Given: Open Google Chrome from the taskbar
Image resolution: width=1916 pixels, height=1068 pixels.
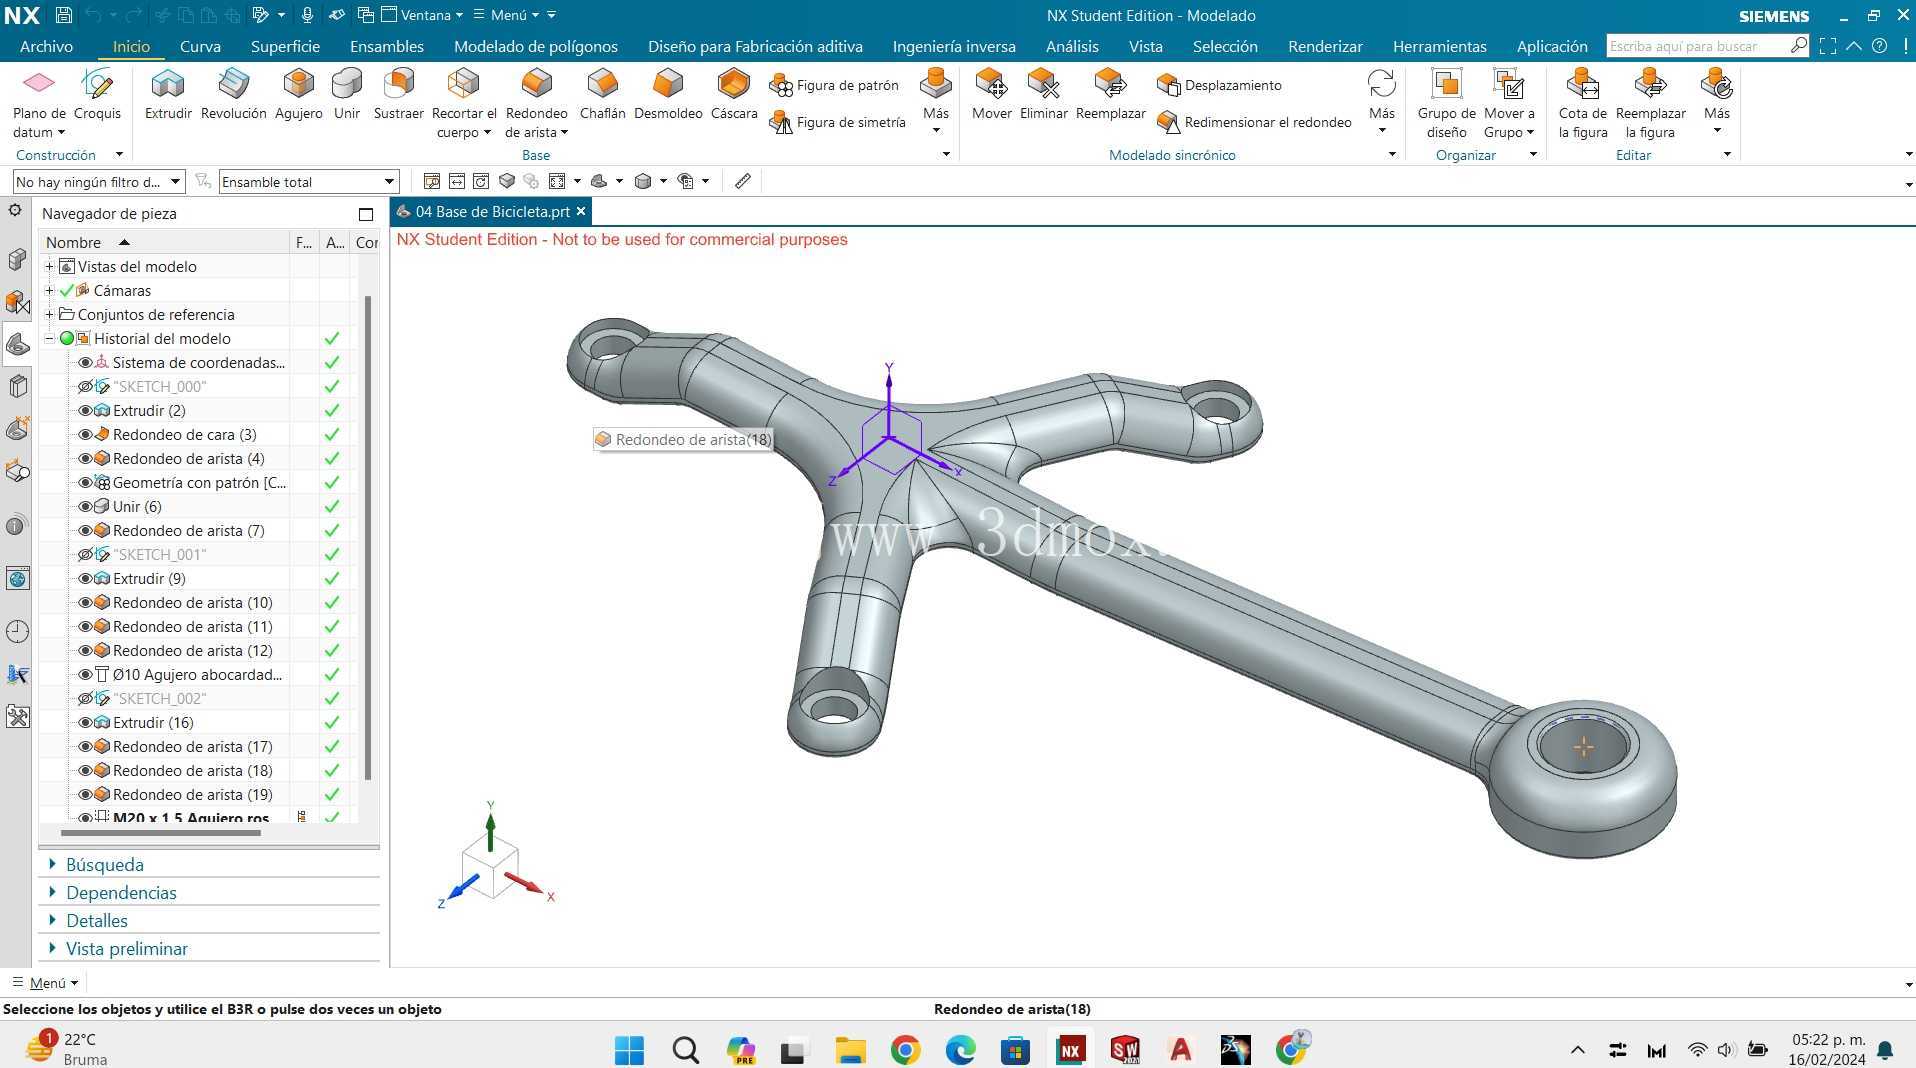Looking at the screenshot, I should [x=905, y=1049].
